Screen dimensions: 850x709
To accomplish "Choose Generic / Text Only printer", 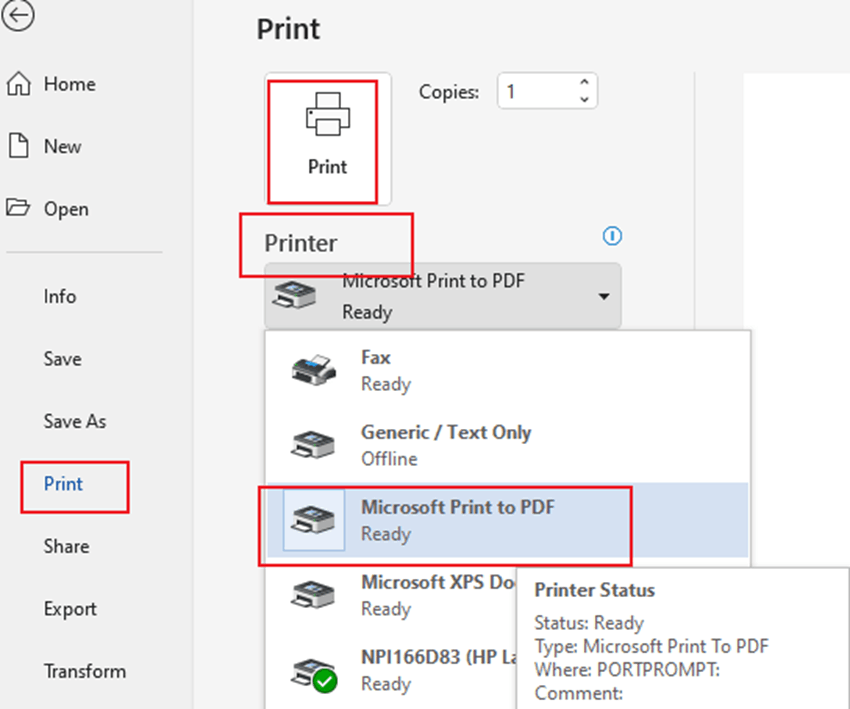I will point(508,445).
